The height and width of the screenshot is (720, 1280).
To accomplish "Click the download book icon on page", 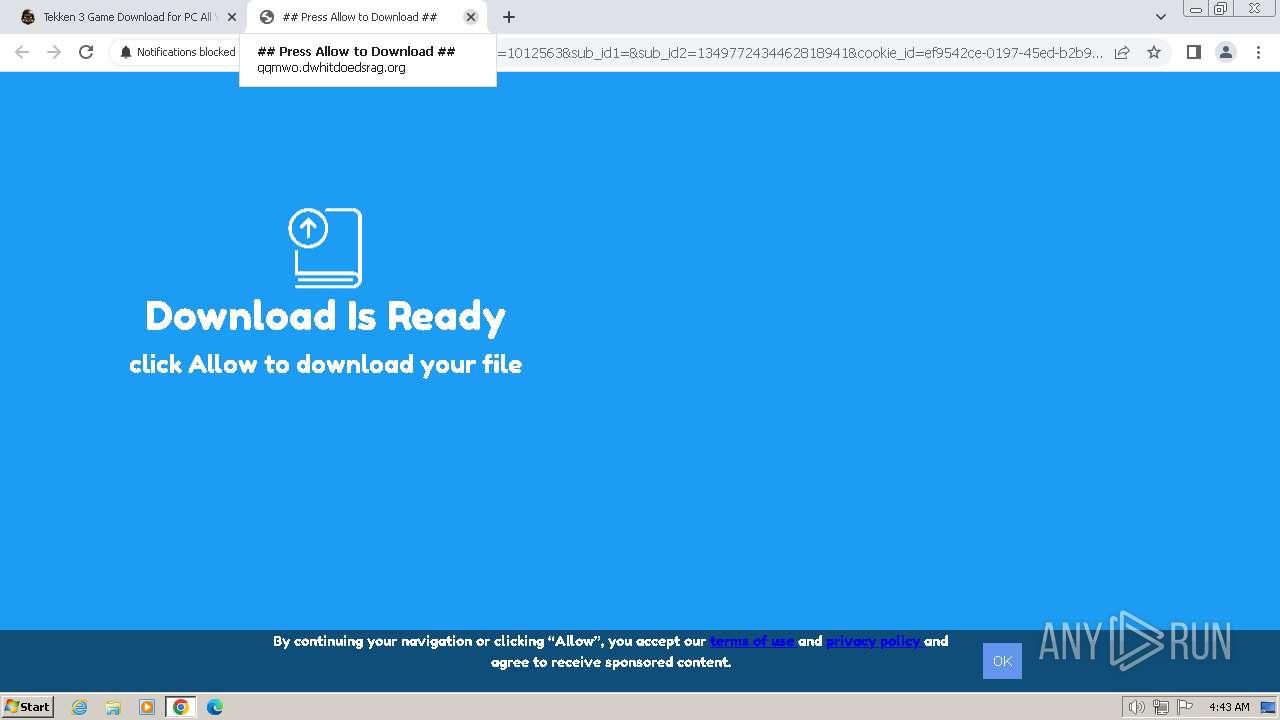I will click(325, 248).
